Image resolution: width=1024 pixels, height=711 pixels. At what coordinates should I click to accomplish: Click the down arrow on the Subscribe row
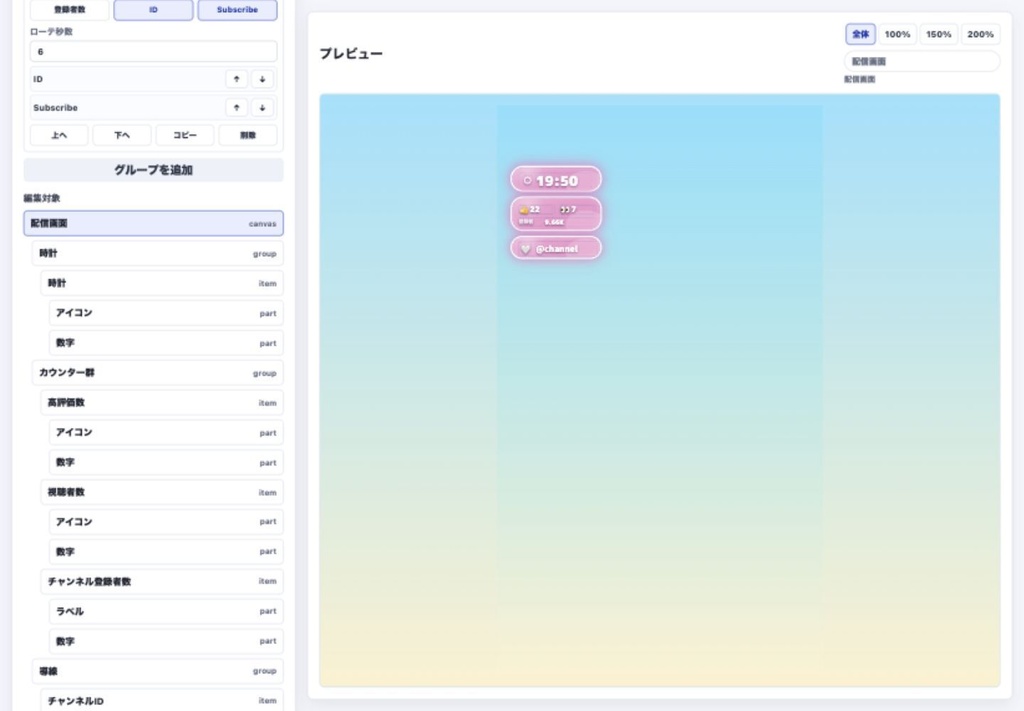click(263, 108)
